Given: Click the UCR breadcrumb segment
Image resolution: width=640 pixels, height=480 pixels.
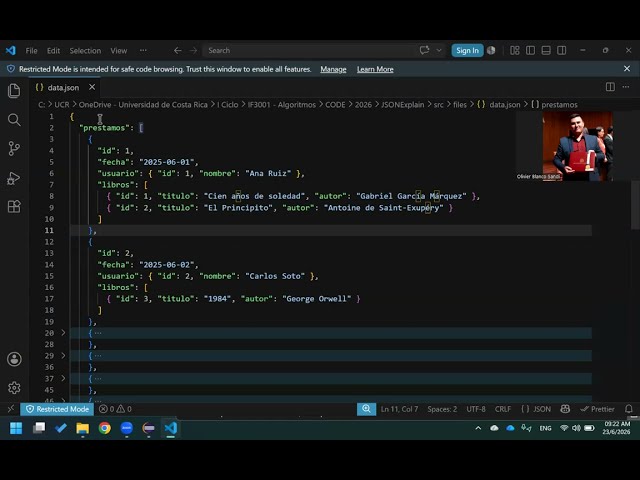Looking at the screenshot, I should coord(62,104).
